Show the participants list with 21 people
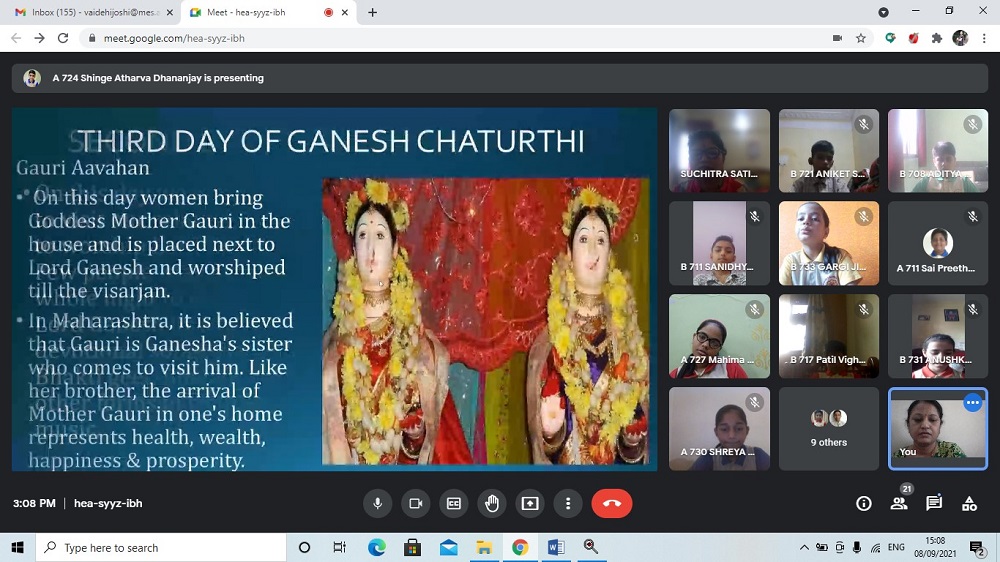 tap(899, 503)
